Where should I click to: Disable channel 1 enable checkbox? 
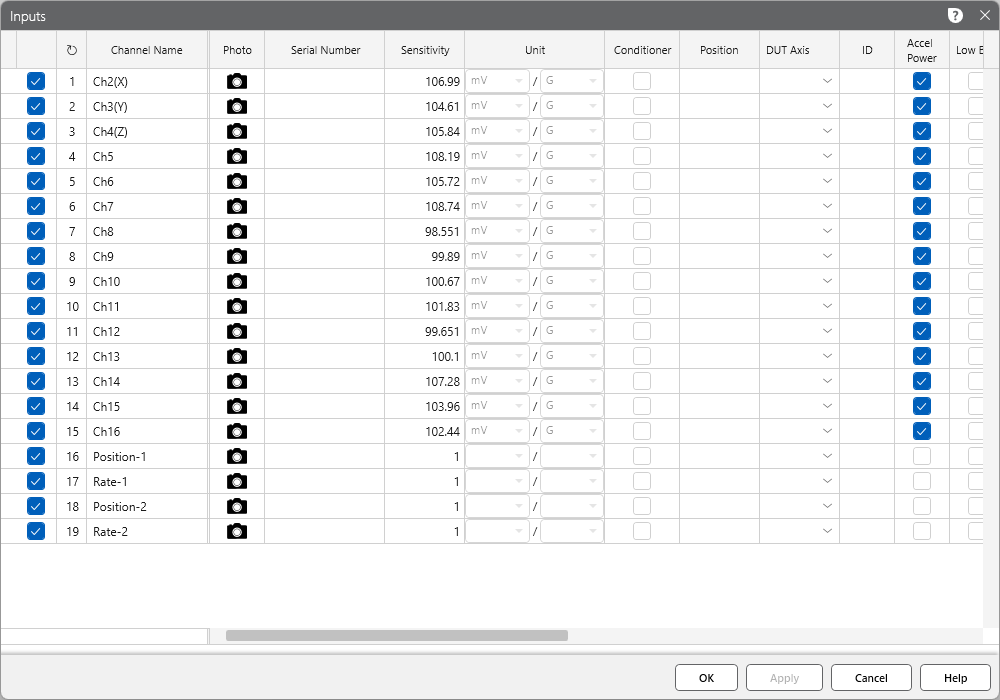click(x=37, y=81)
